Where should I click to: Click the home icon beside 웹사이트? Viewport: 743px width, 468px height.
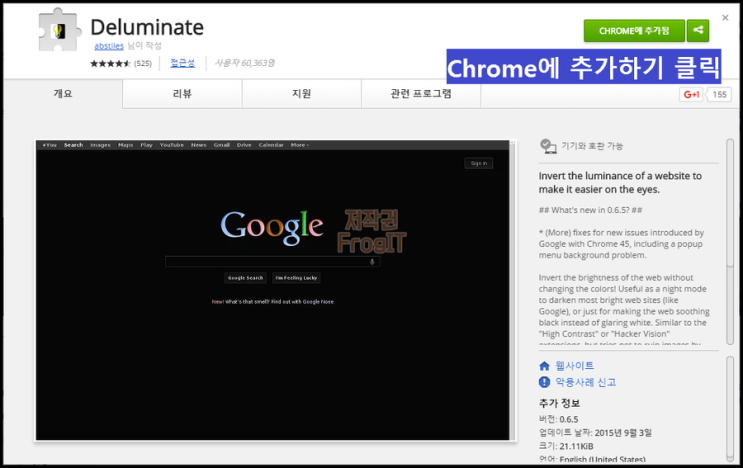tap(544, 366)
